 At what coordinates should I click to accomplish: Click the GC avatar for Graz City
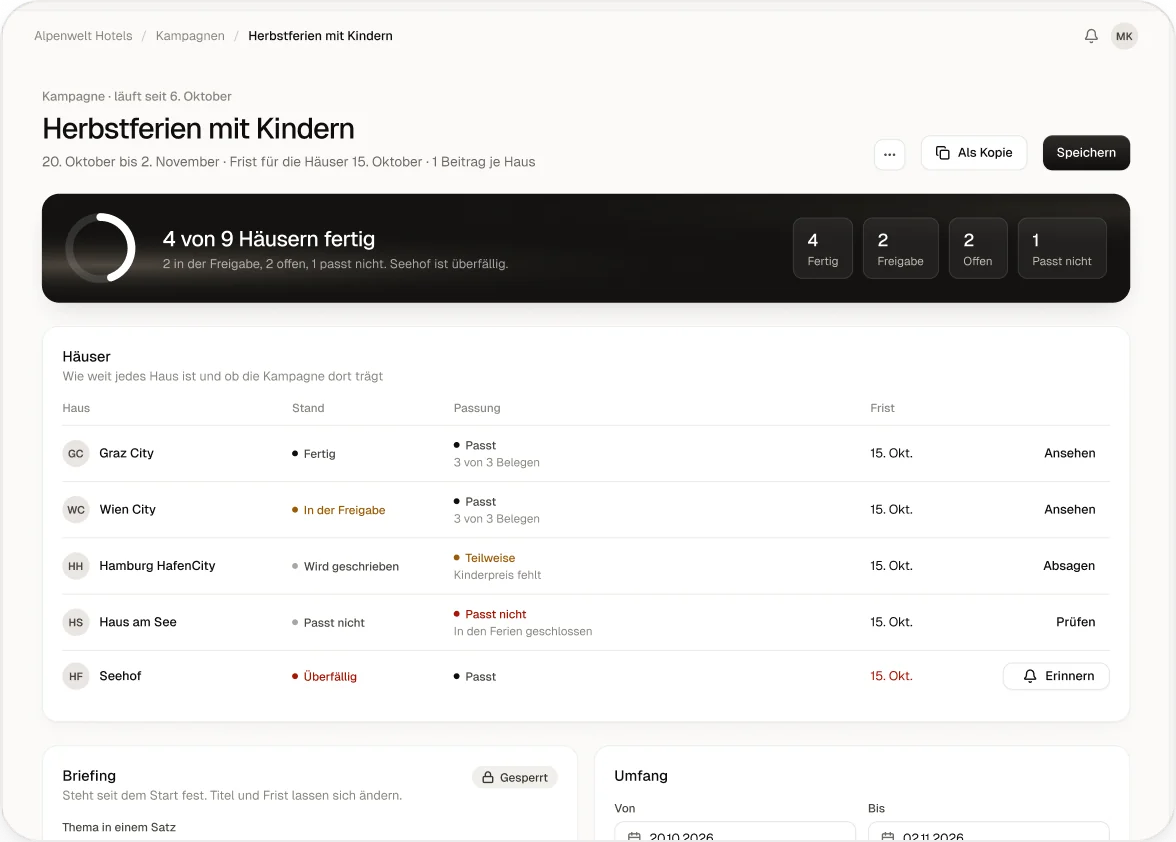click(x=76, y=454)
